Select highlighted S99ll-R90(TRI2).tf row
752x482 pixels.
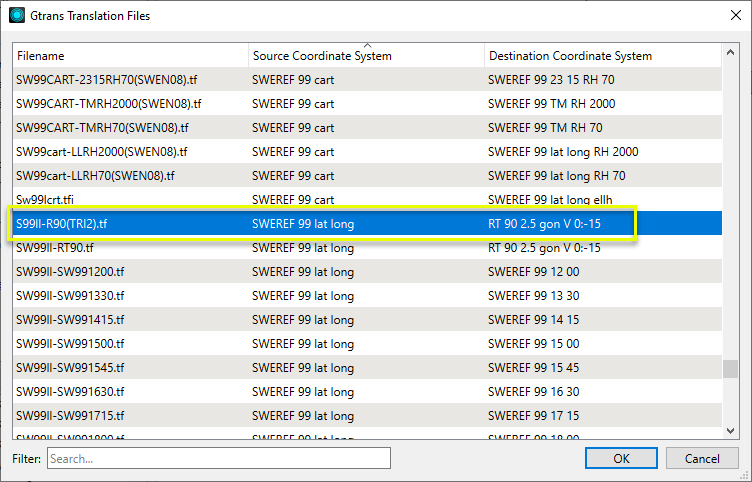(62, 224)
